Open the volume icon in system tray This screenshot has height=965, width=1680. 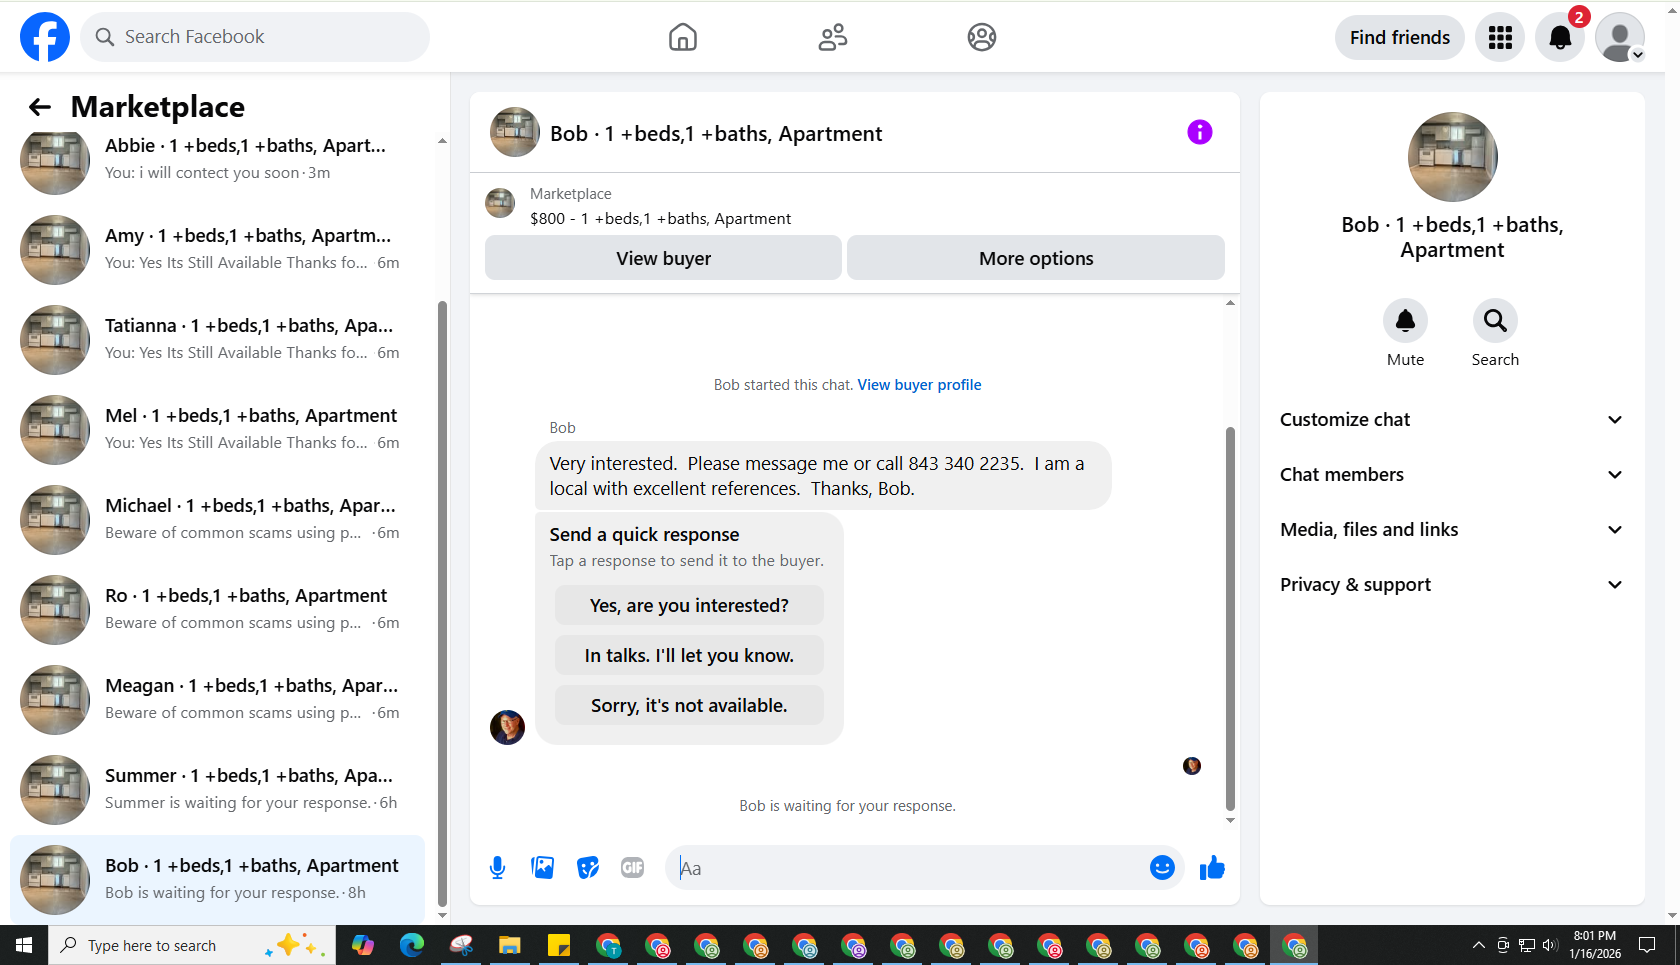point(1550,945)
